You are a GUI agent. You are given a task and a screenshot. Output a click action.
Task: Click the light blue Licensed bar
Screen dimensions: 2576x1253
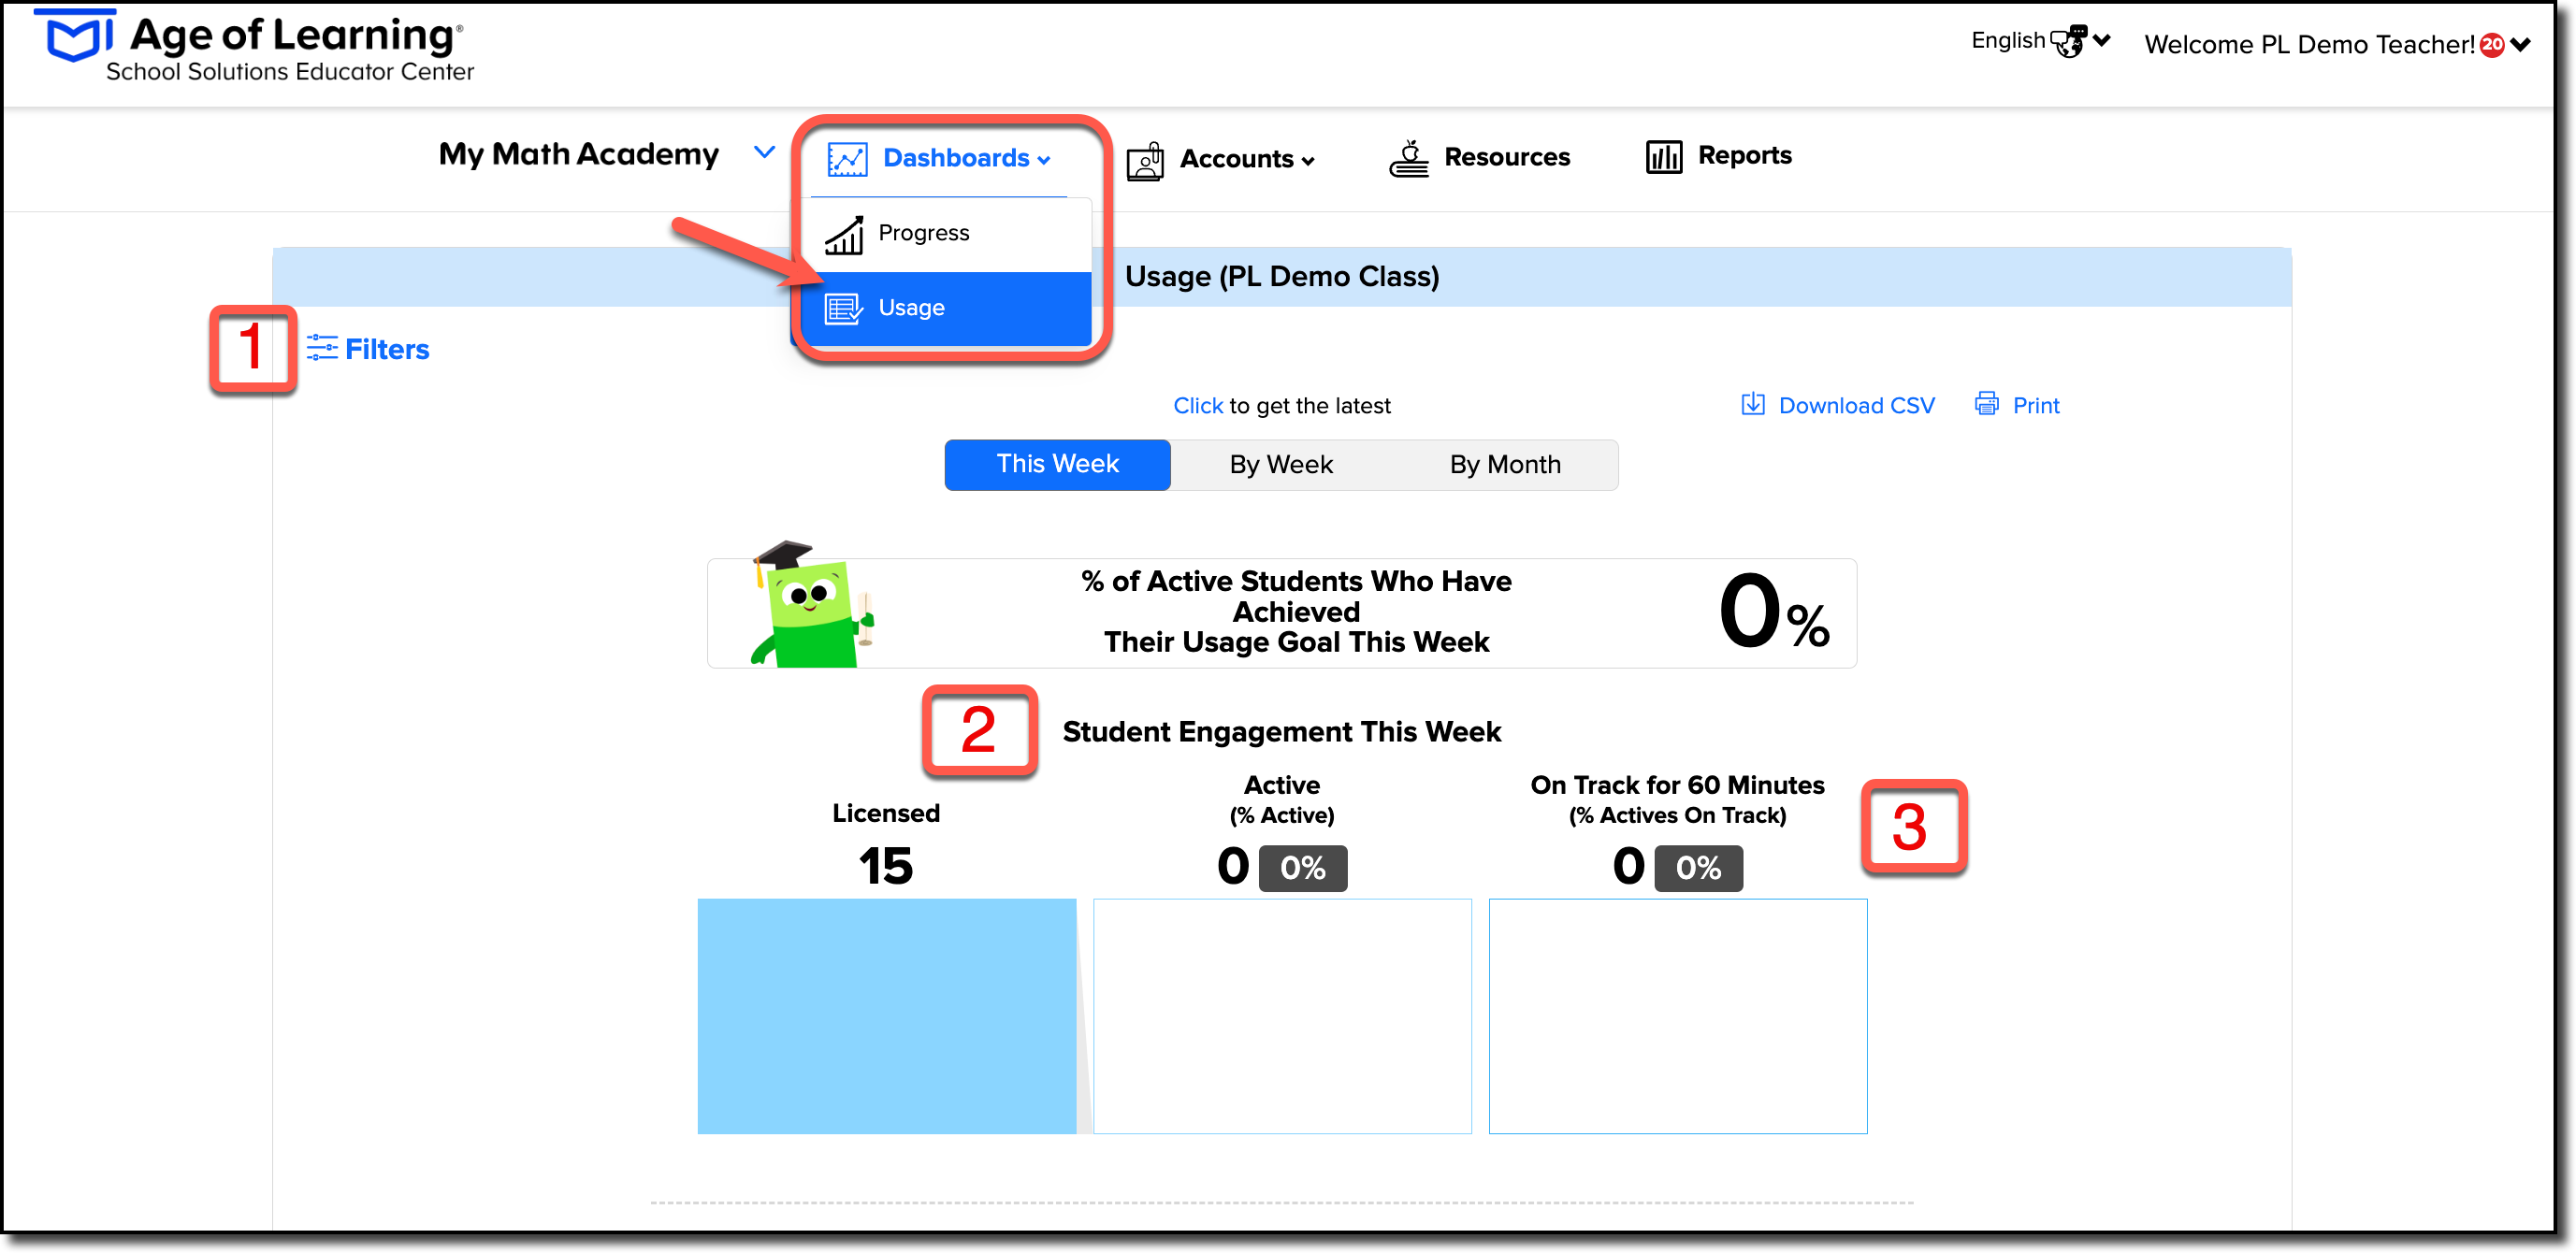[887, 1016]
